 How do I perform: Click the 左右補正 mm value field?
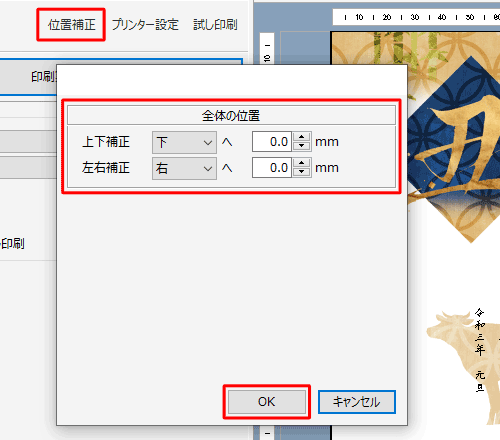pos(272,168)
